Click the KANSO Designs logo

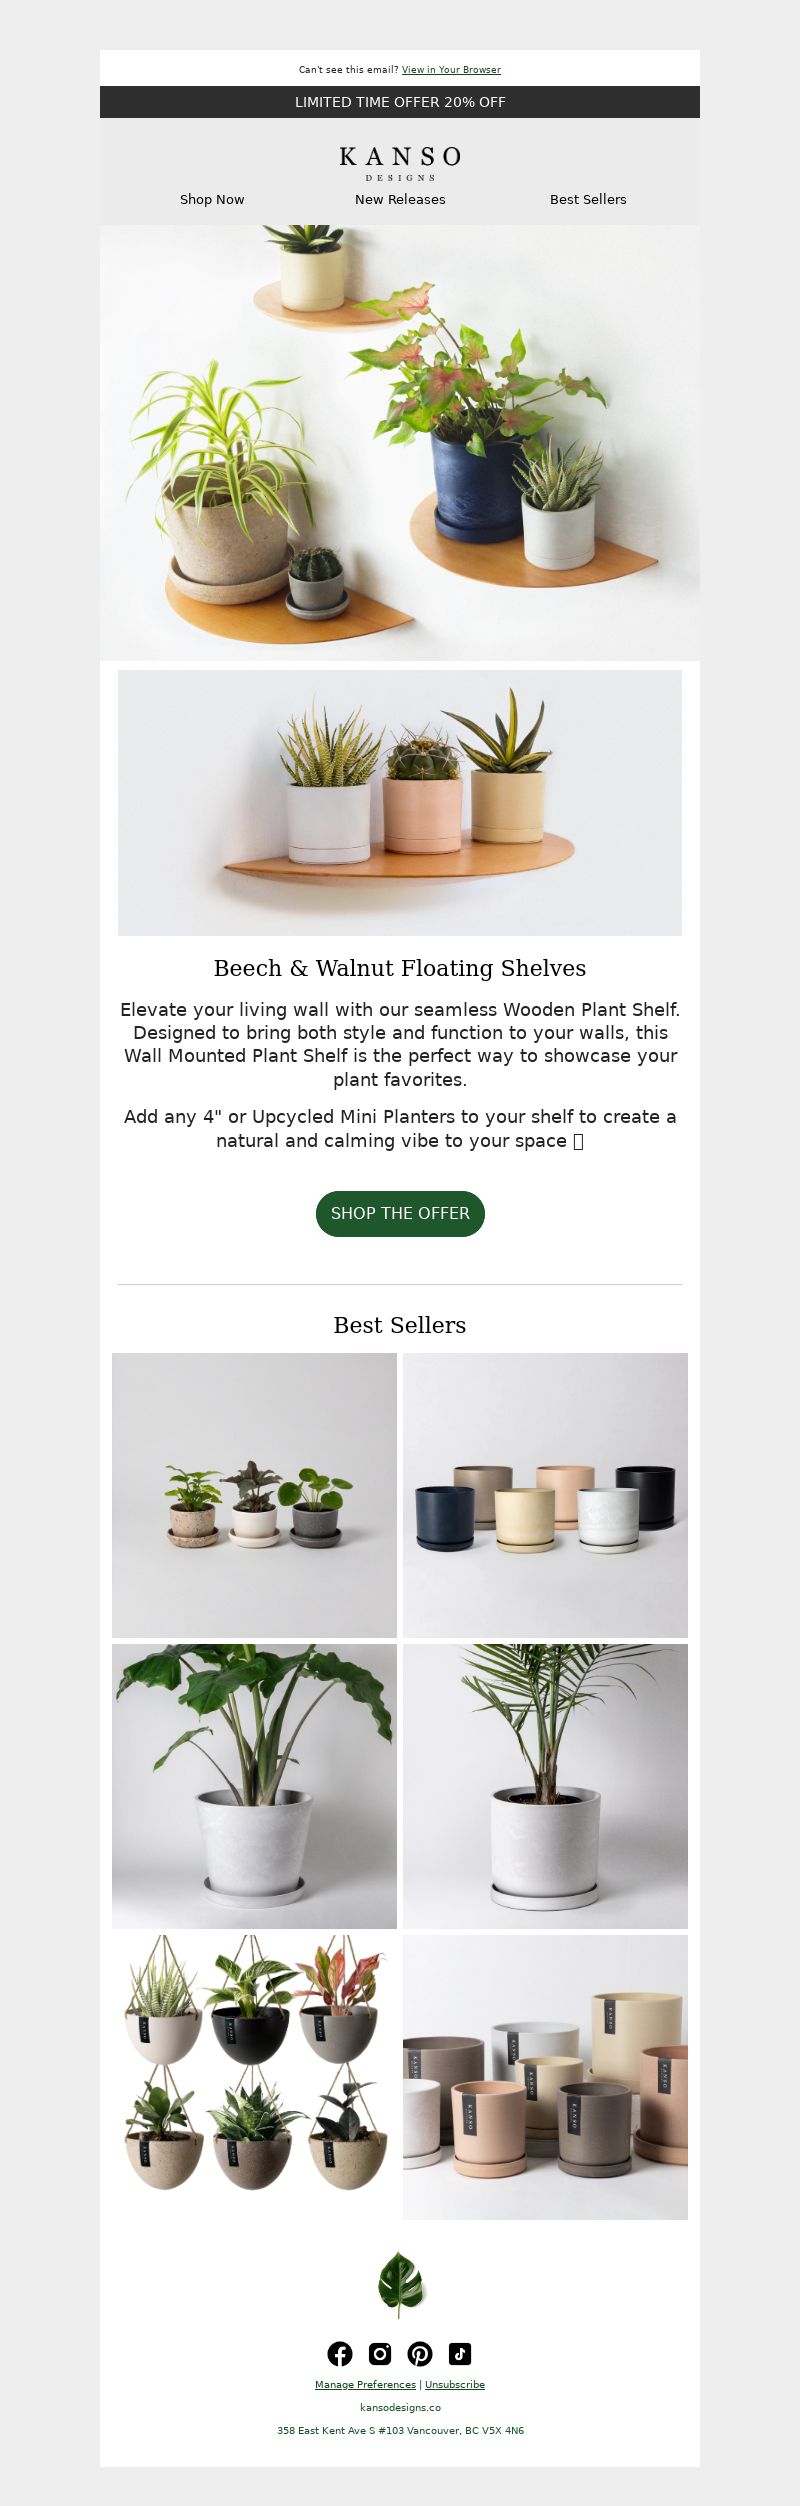point(400,163)
